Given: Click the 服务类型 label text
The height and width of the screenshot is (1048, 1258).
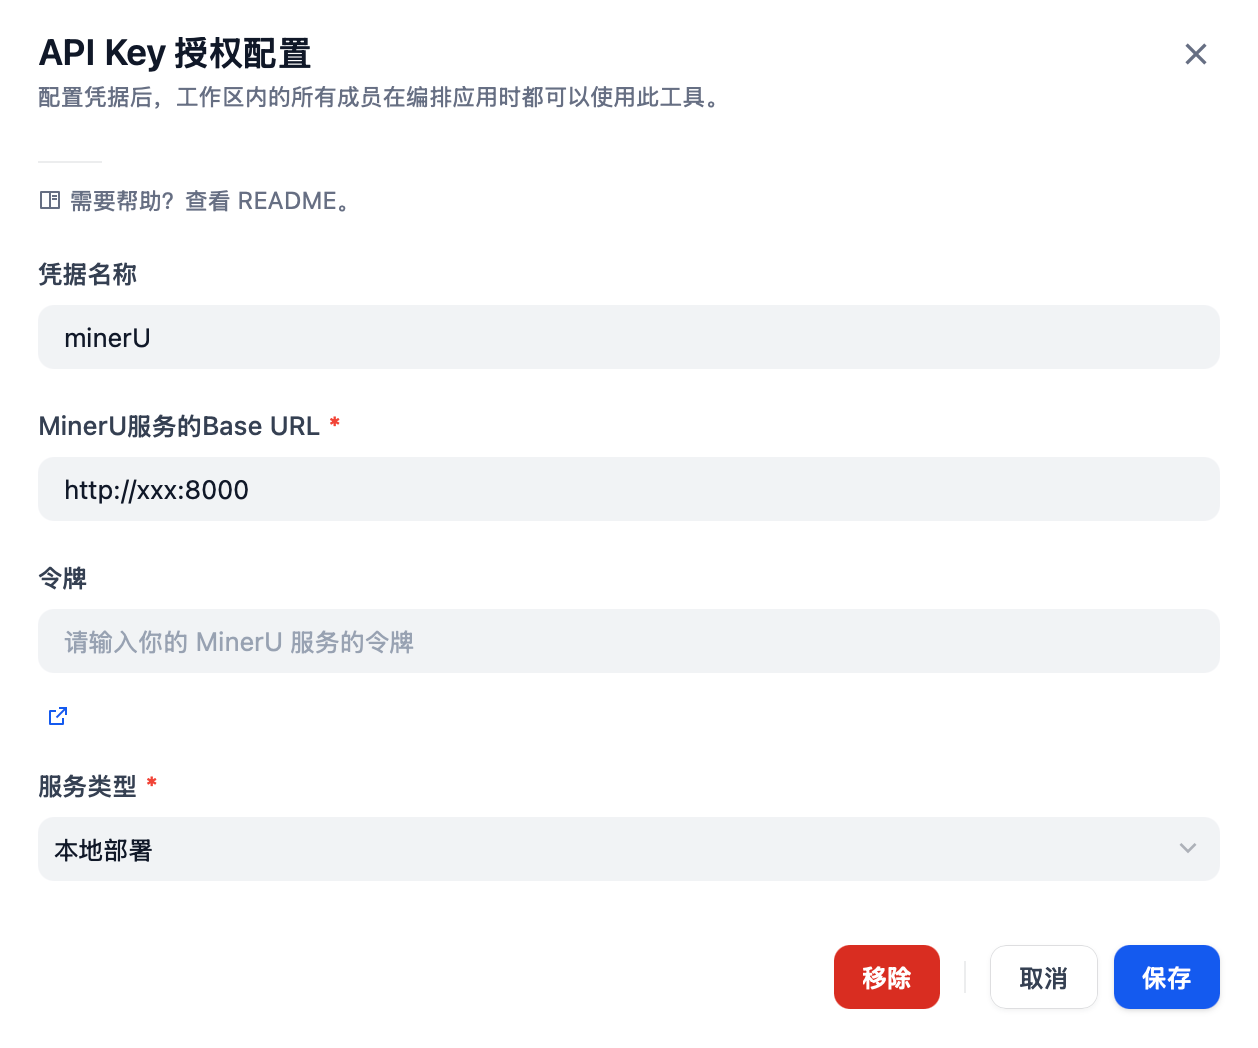Looking at the screenshot, I should pos(88,786).
